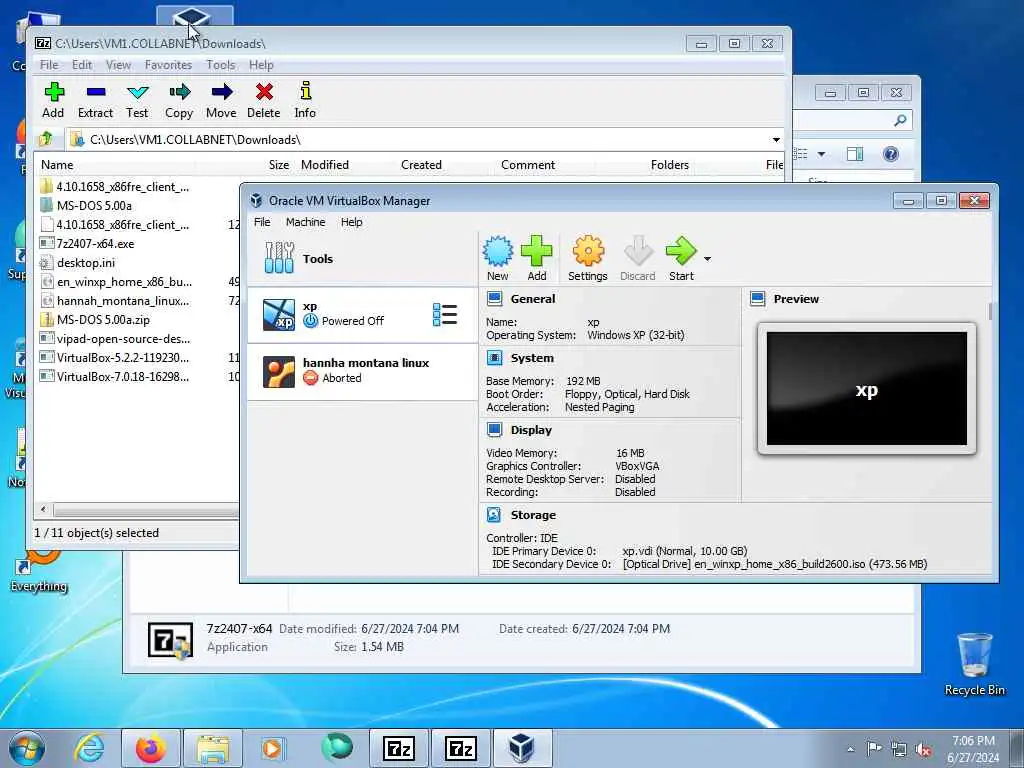Click the VirtualBox Discard icon

(x=638, y=259)
